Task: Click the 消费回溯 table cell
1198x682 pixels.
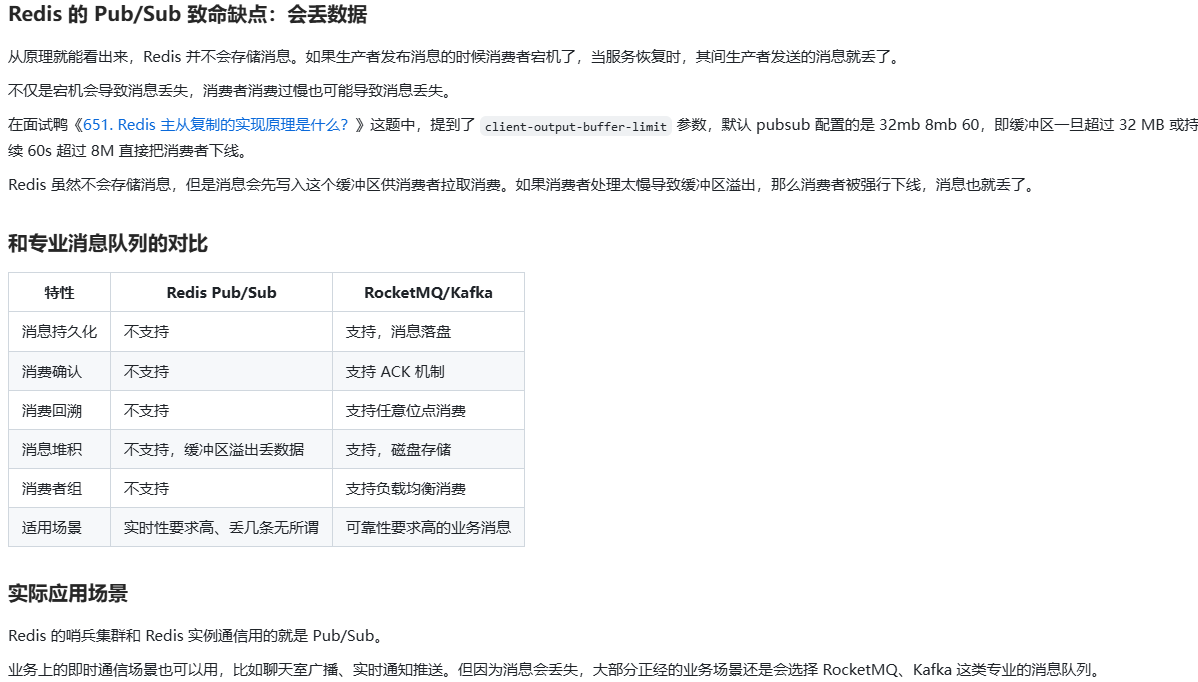Action: tap(60, 410)
